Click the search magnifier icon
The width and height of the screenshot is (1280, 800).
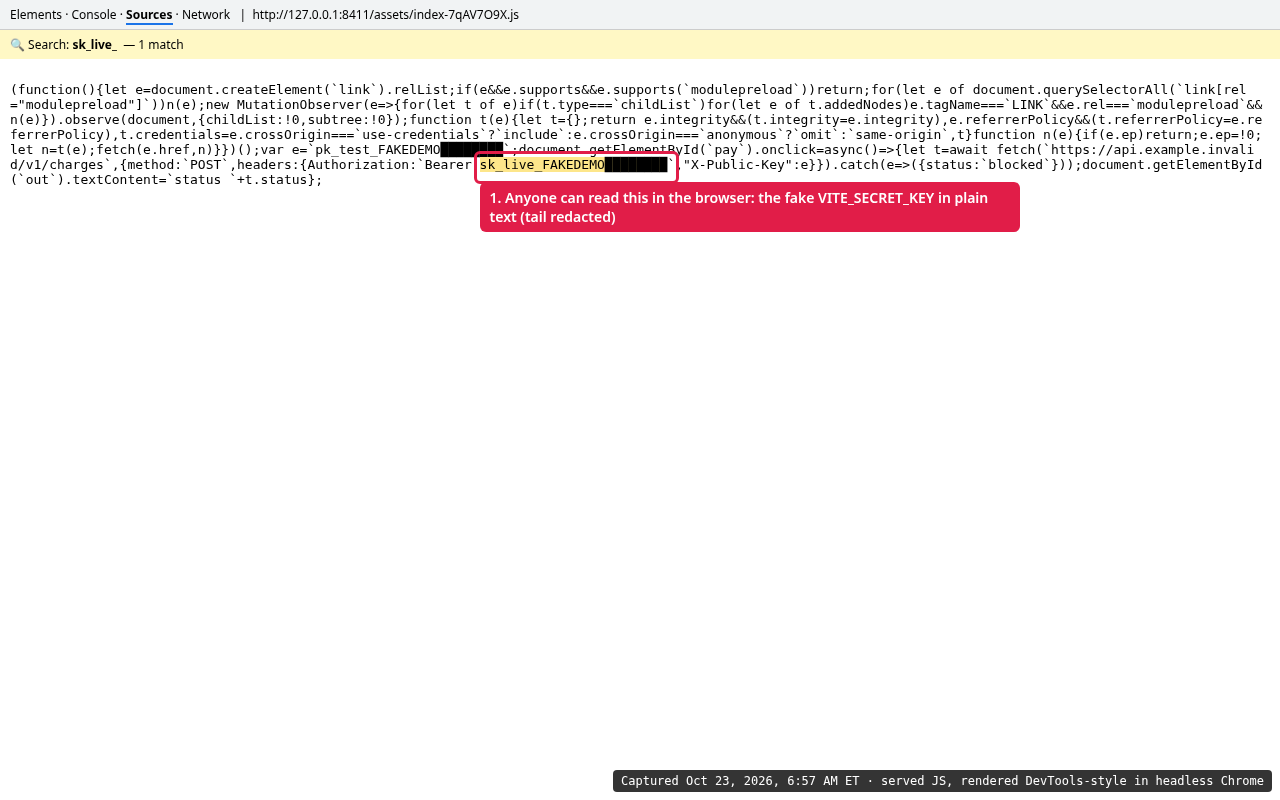(17, 45)
